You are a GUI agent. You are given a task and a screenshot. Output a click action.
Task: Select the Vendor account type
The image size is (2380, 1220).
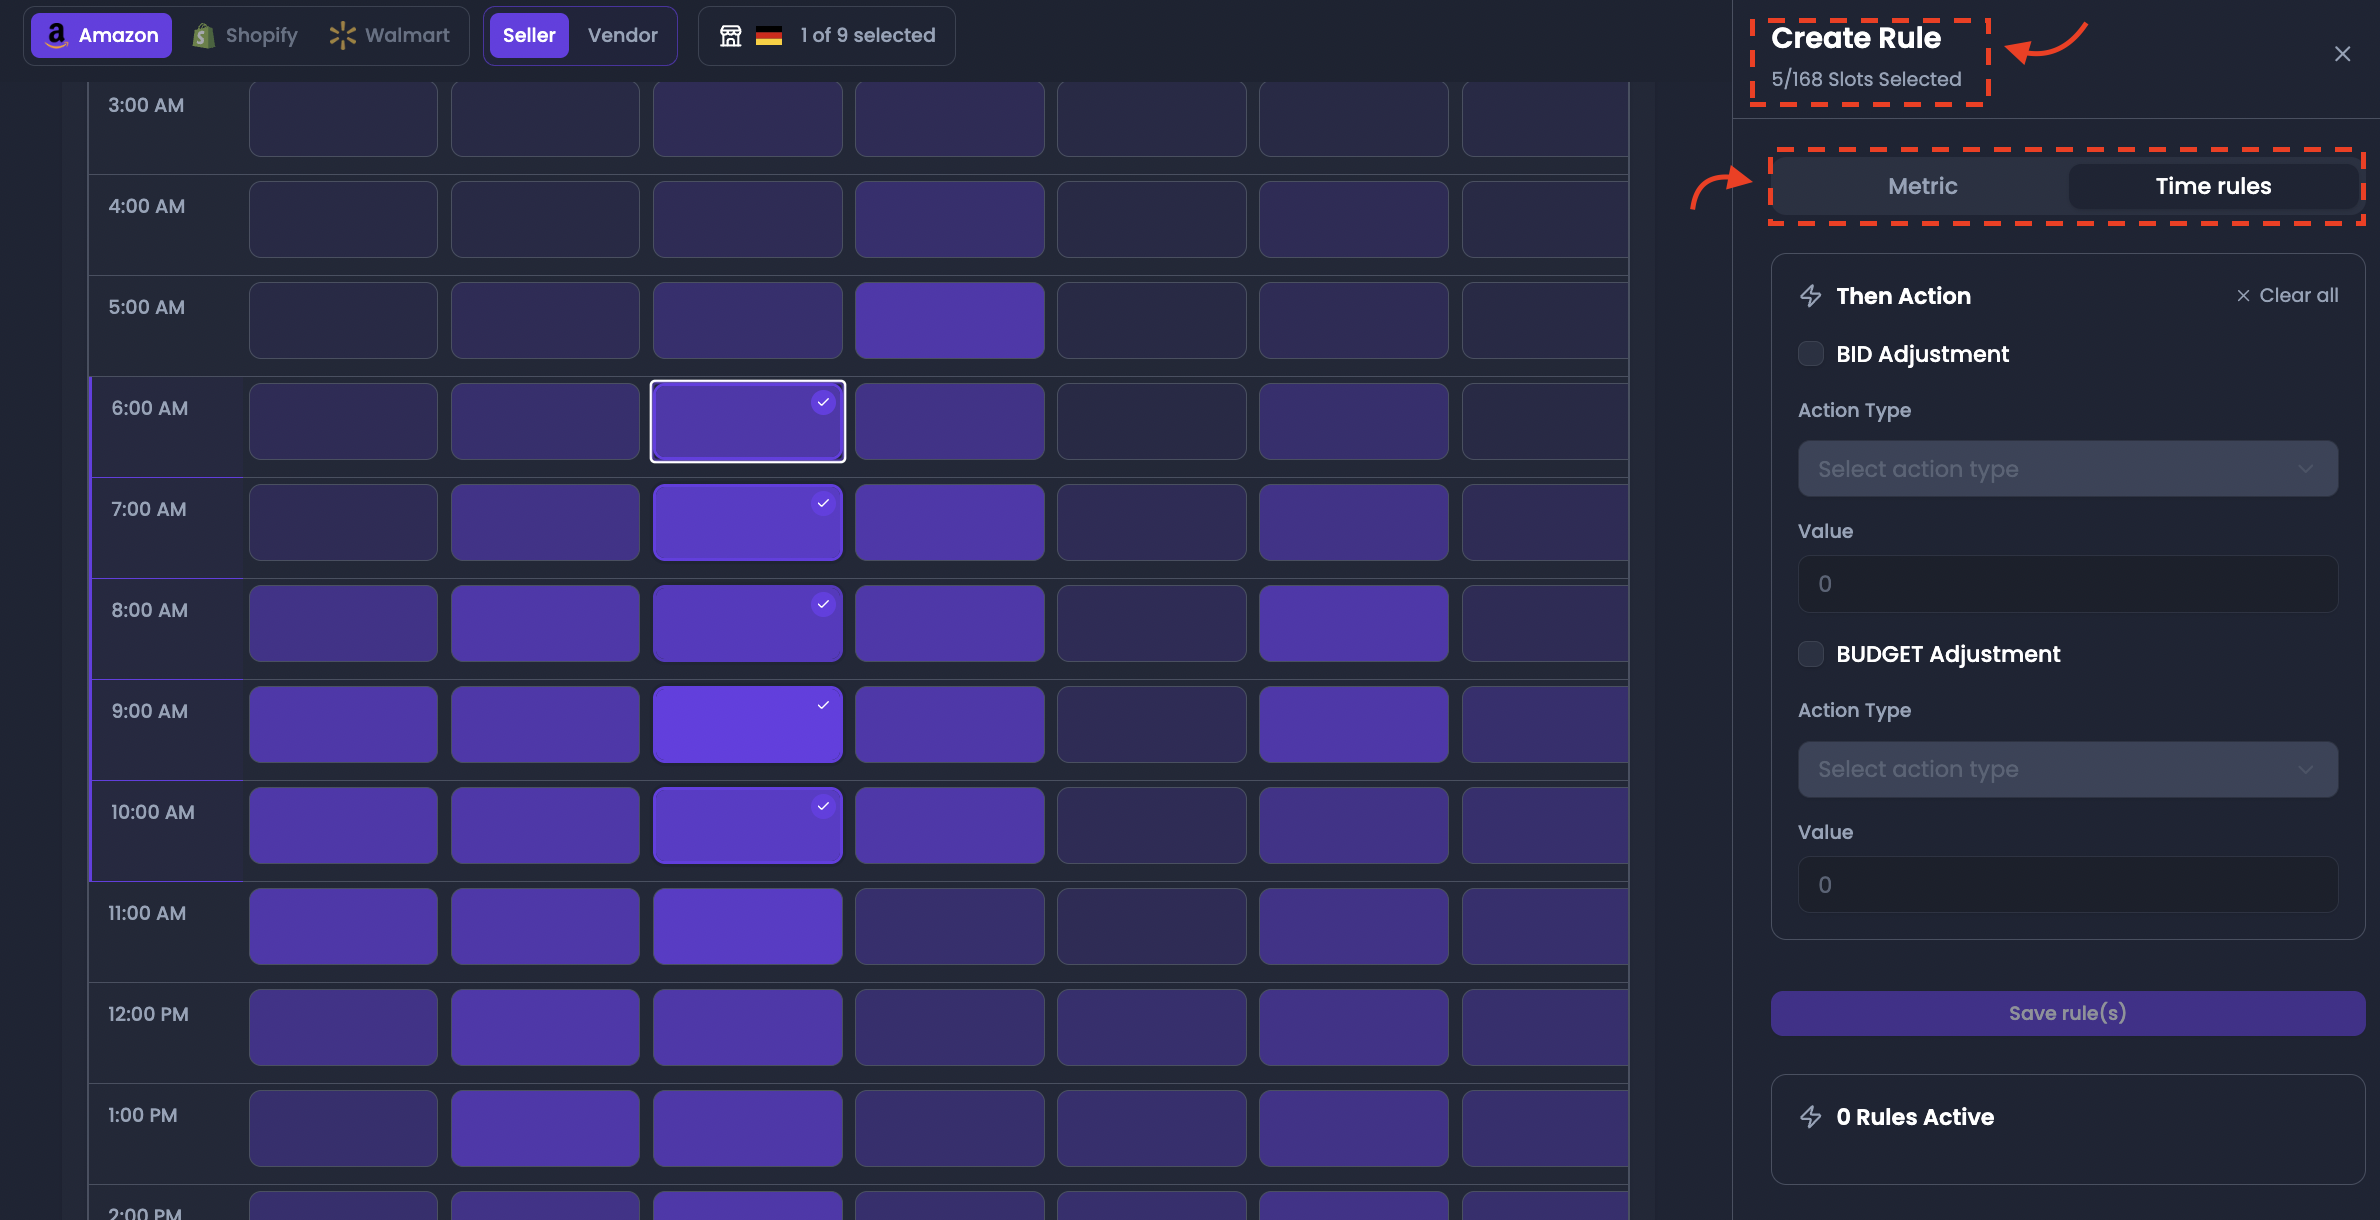(x=622, y=35)
